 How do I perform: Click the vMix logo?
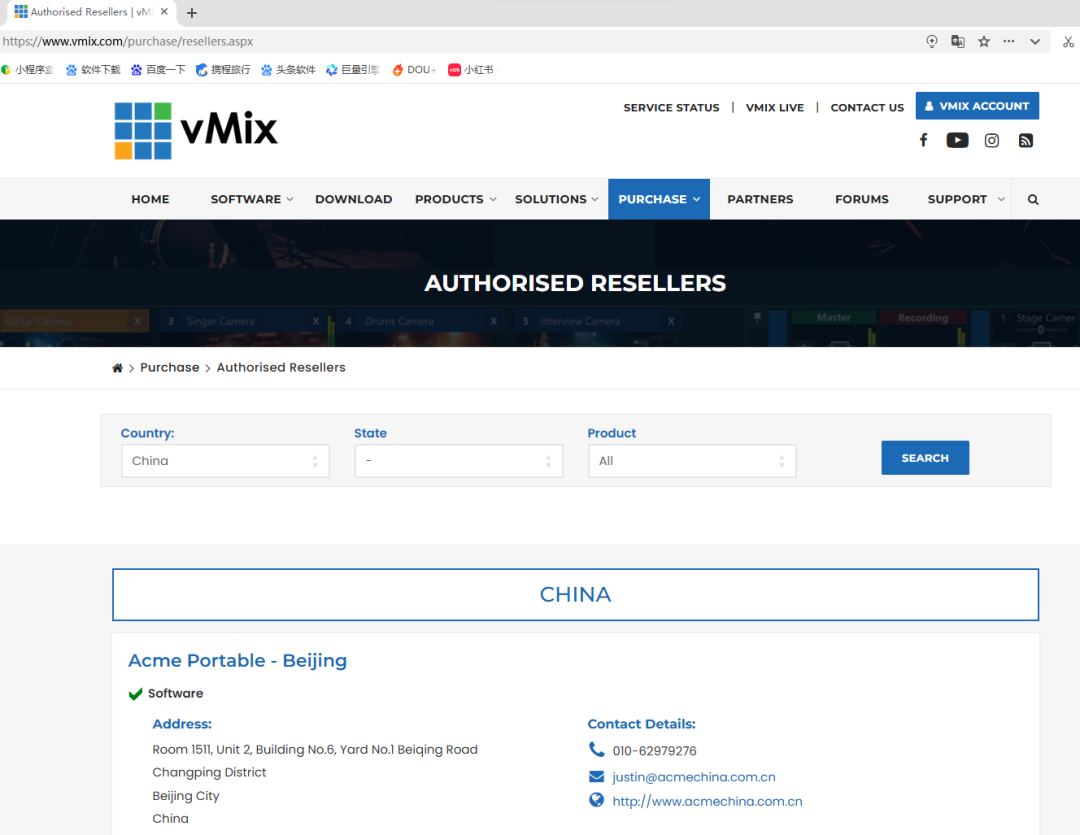tap(196, 130)
